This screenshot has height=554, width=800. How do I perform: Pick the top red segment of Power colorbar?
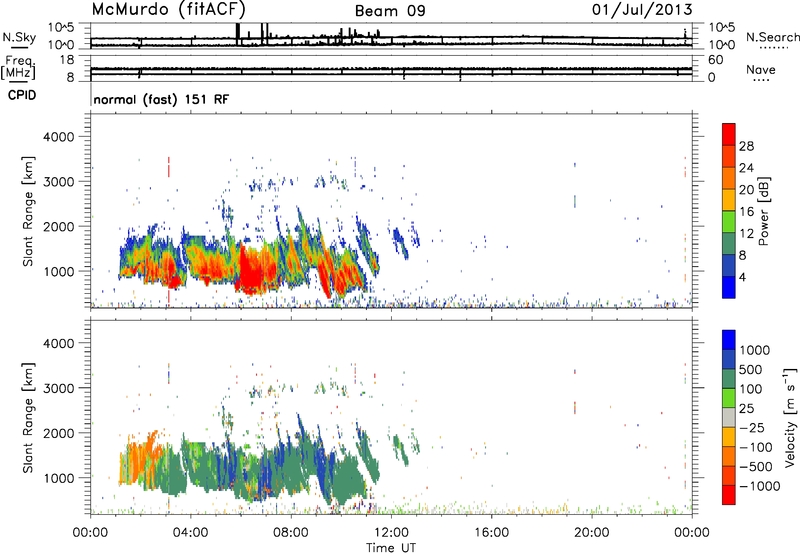(x=729, y=134)
